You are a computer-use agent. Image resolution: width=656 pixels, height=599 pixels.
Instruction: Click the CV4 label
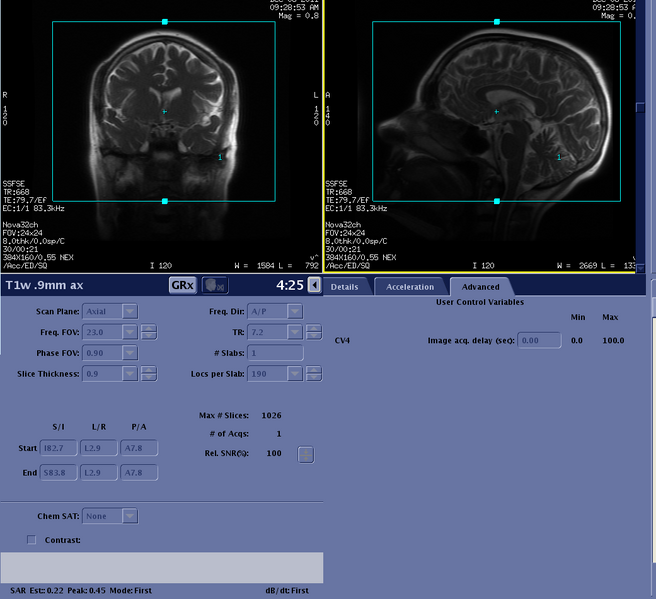(x=342, y=340)
